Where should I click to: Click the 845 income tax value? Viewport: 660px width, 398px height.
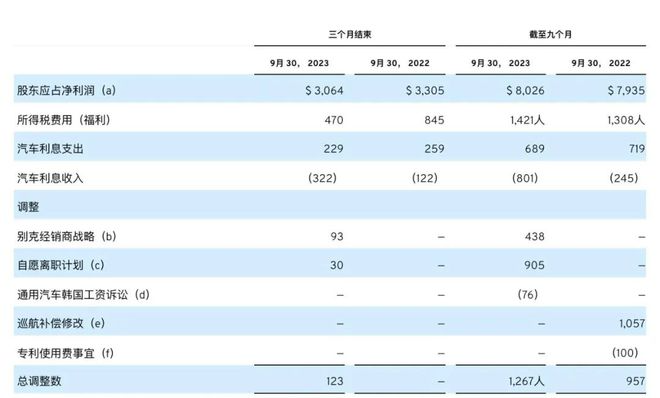pyautogui.click(x=434, y=120)
